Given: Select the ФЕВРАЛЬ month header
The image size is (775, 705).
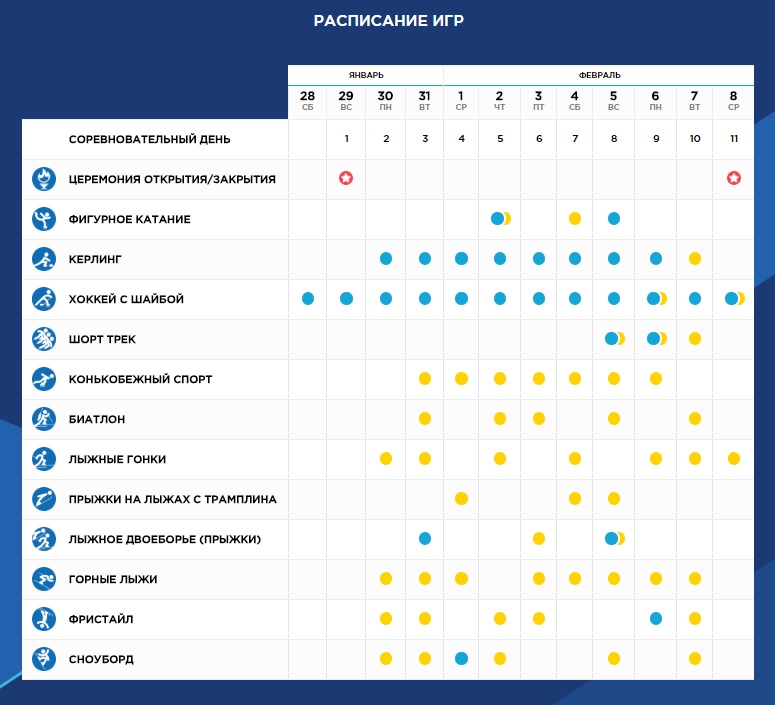Looking at the screenshot, I should coord(599,75).
